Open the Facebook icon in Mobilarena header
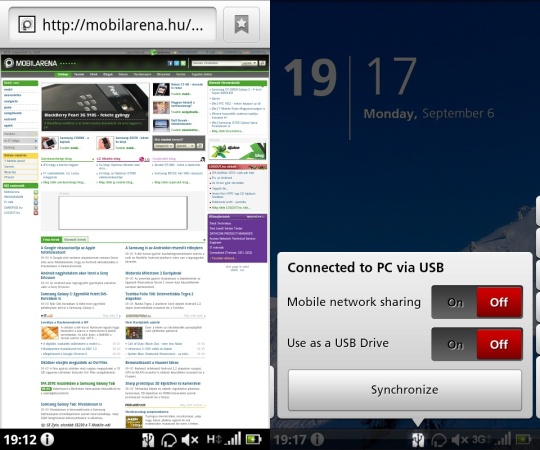The image size is (540, 450). point(170,63)
